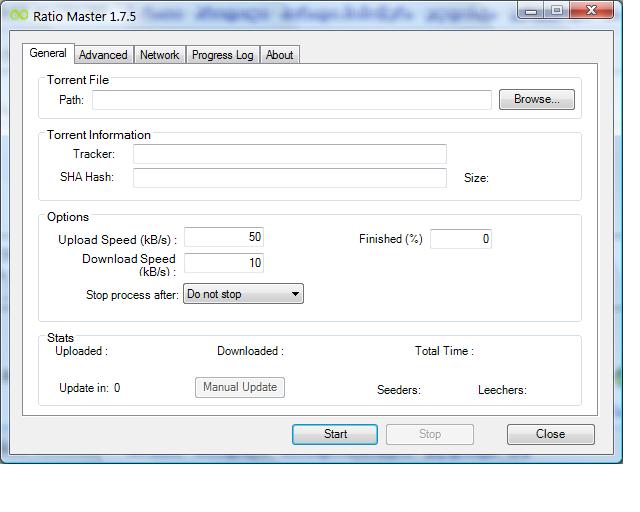Close window using title bar X
The height and width of the screenshot is (512, 640).
tap(591, 10)
